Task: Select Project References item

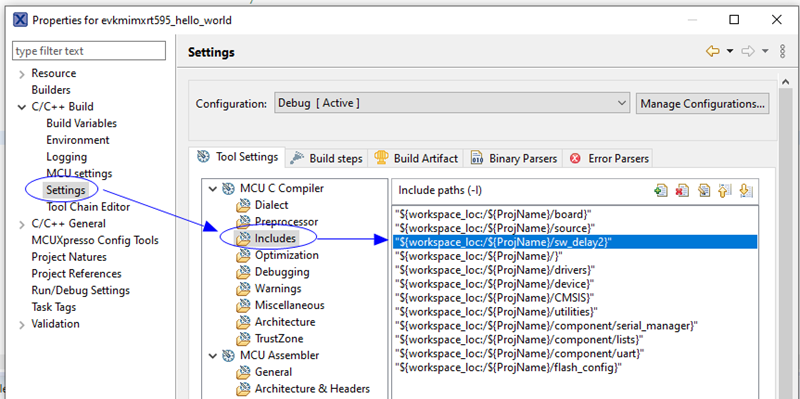Action: 77,273
